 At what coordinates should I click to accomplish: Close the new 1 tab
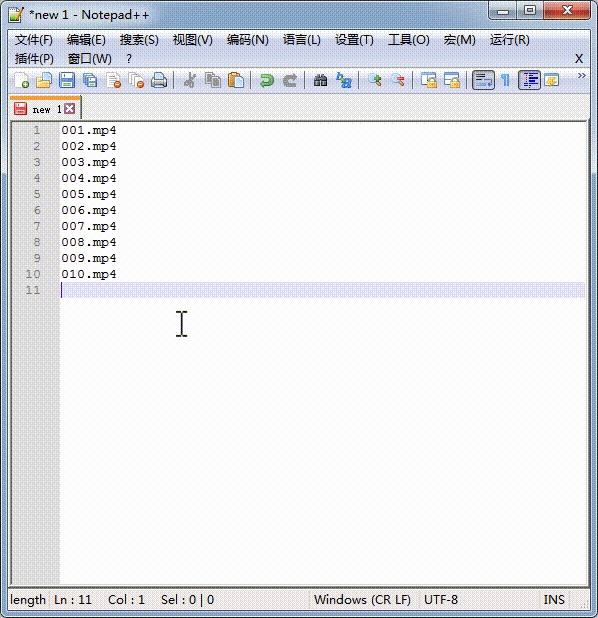[69, 108]
